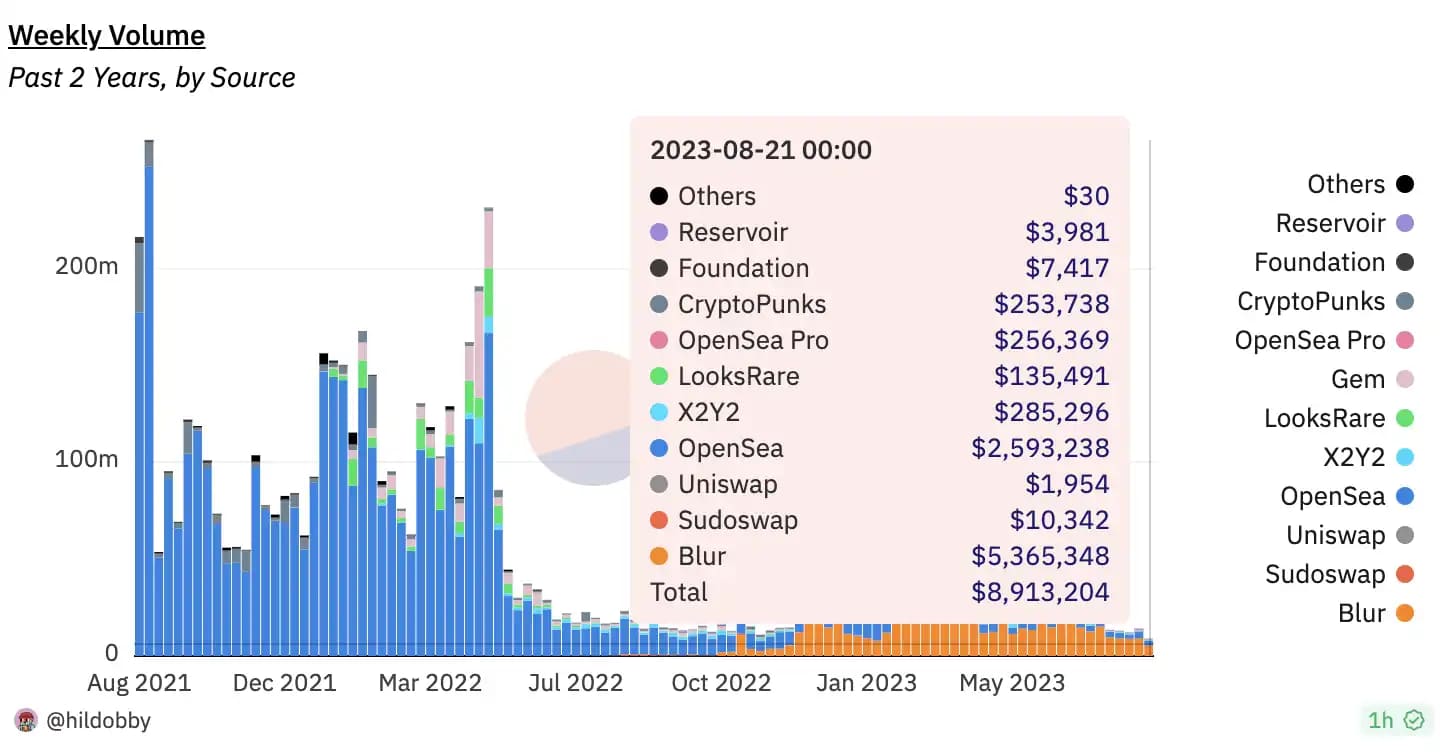Click the grey Uniswap legend dot

click(x=1405, y=535)
